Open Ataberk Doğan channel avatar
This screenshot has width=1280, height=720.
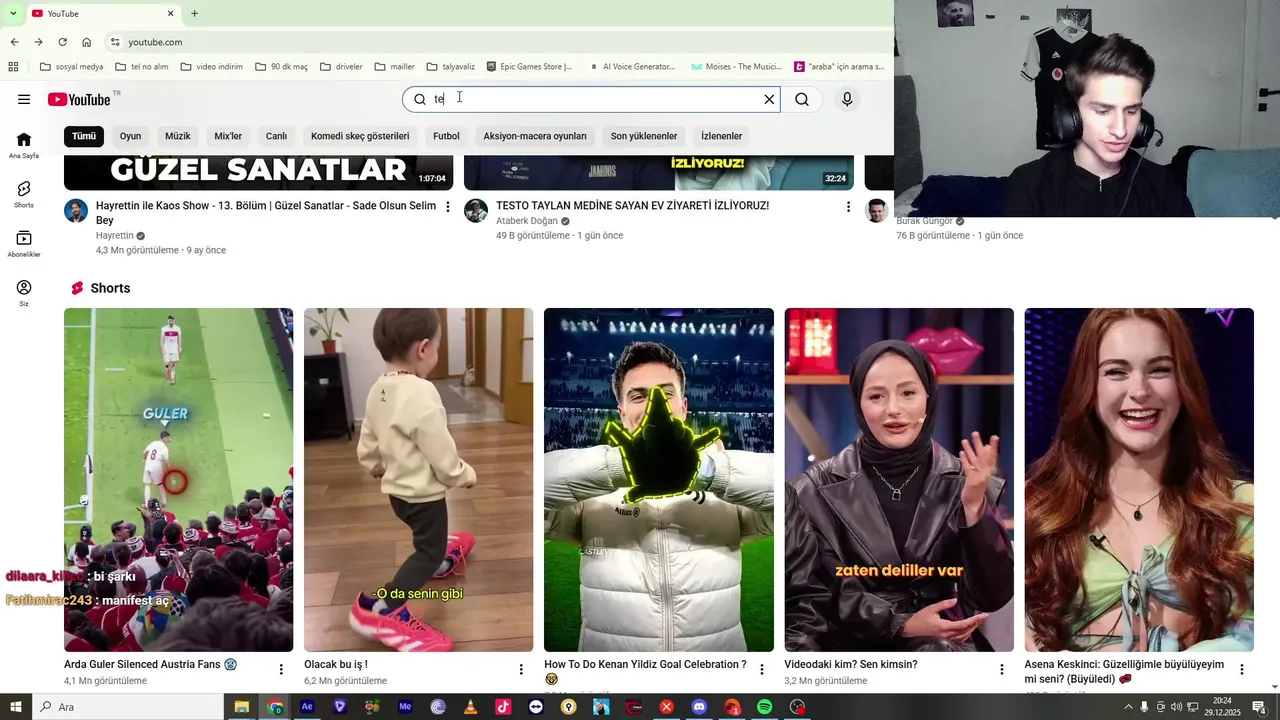pos(476,211)
